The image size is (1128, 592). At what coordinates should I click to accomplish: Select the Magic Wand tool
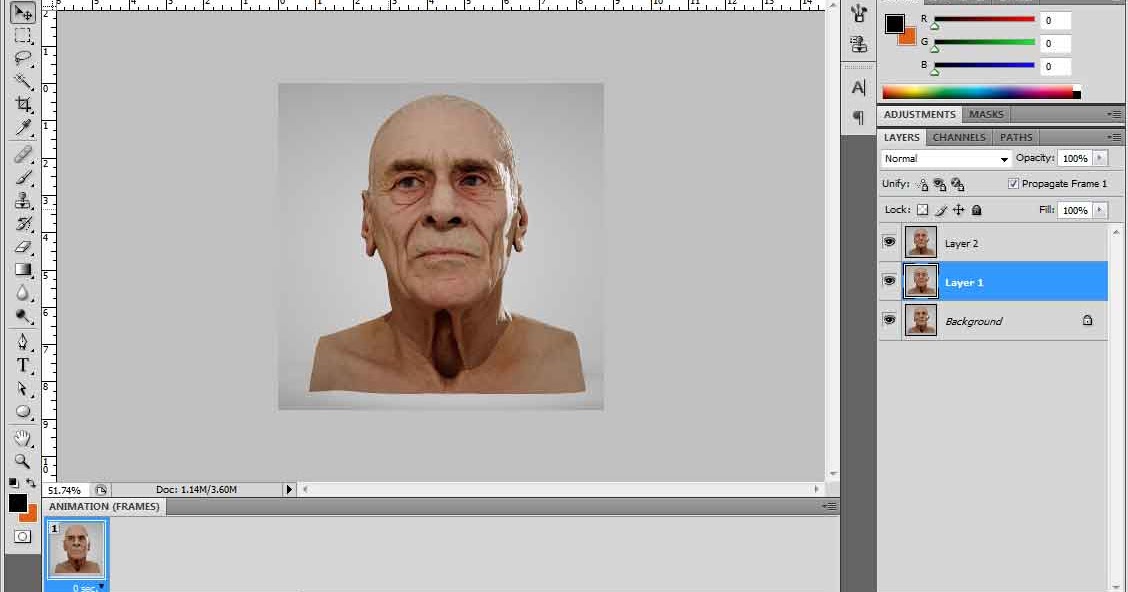(23, 81)
